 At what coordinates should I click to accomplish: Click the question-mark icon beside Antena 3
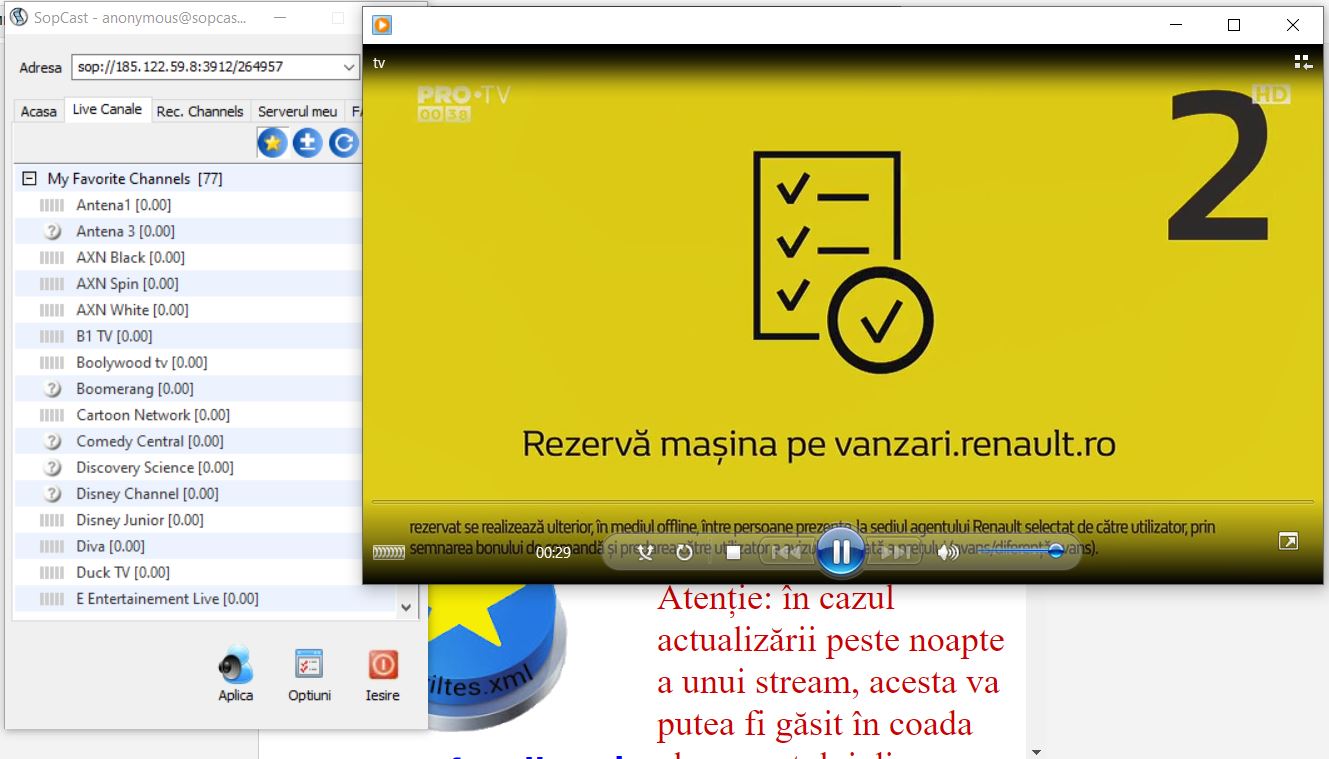pyautogui.click(x=53, y=231)
